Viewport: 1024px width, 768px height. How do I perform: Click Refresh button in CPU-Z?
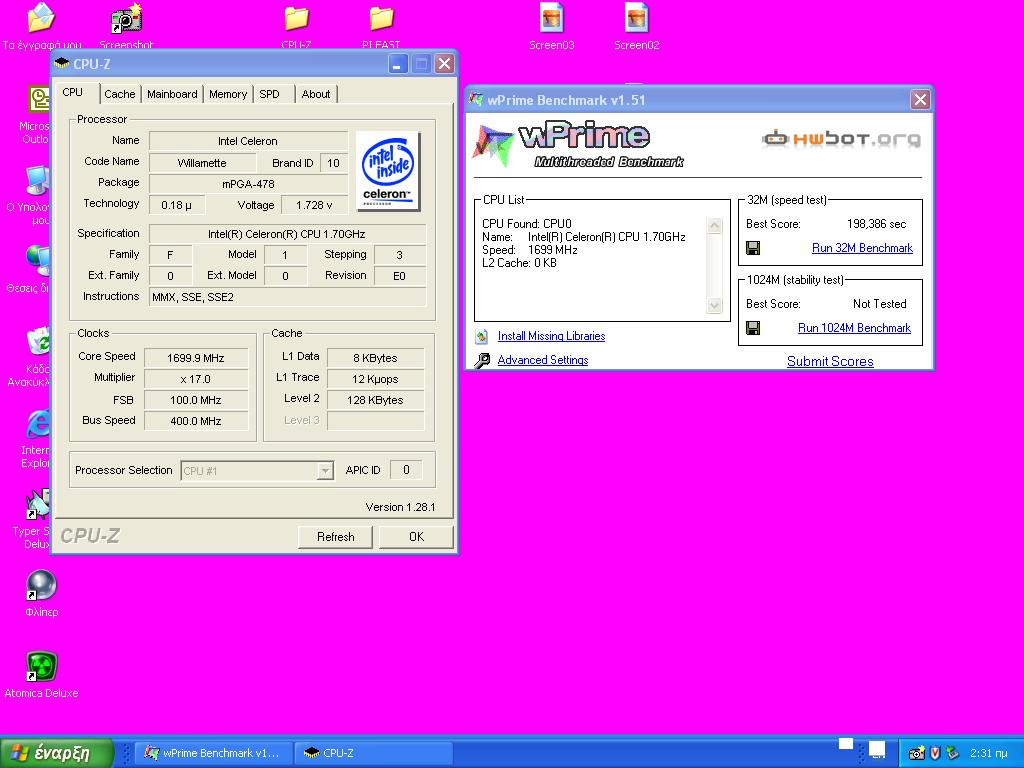tap(336, 537)
